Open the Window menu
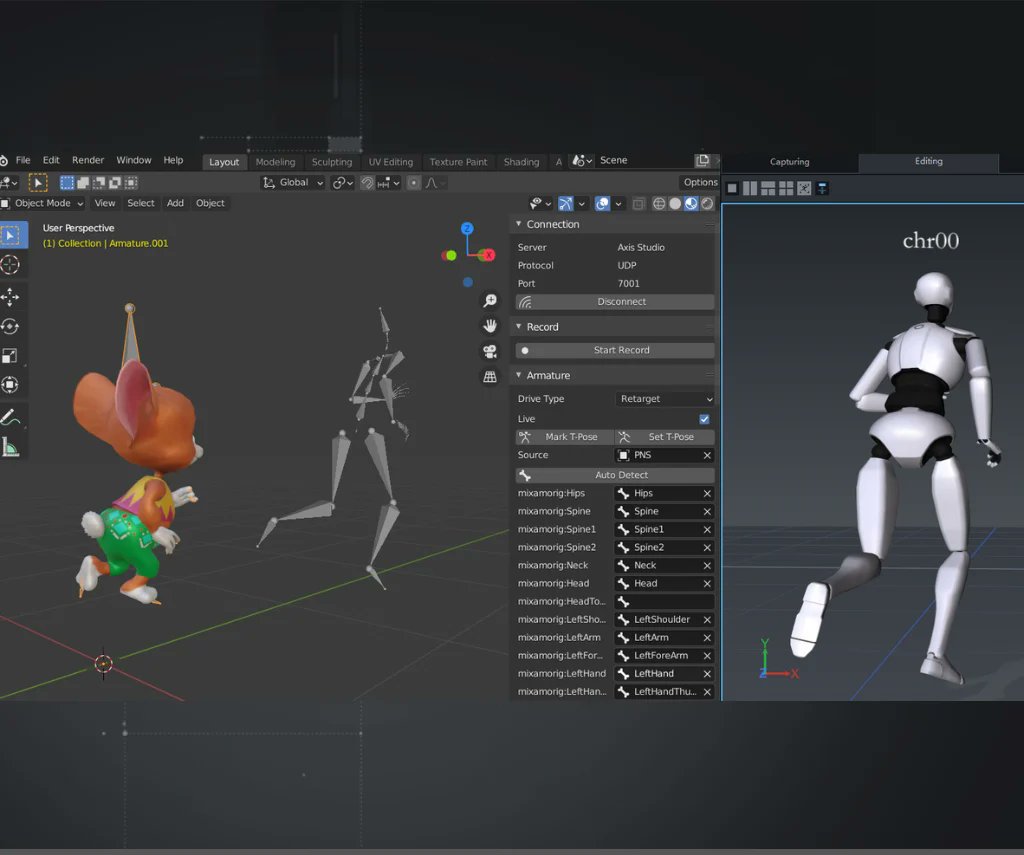 [133, 160]
